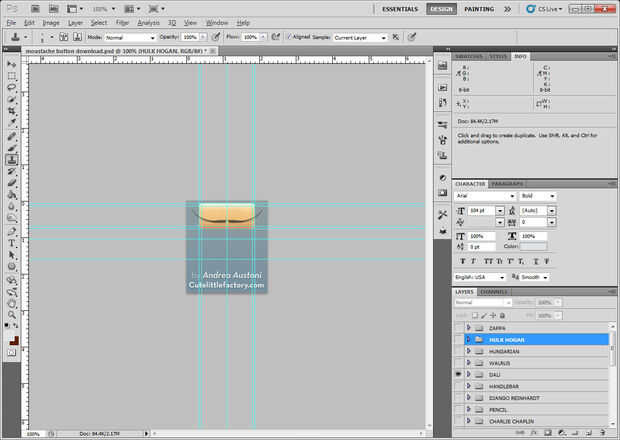Open the font family dropdown showing Arial

[x=485, y=196]
